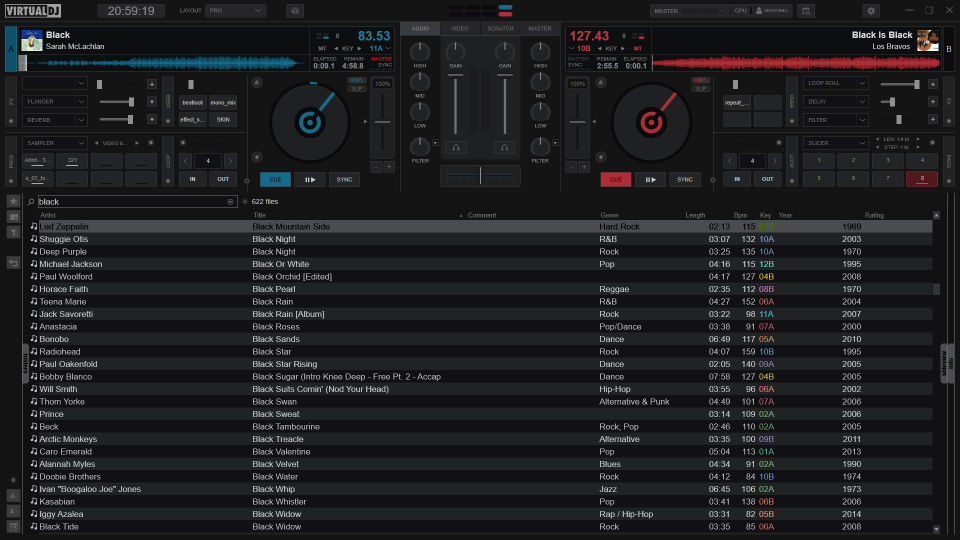Halve the right deck loop length with left arrow
This screenshot has height=540, width=960.
730,161
